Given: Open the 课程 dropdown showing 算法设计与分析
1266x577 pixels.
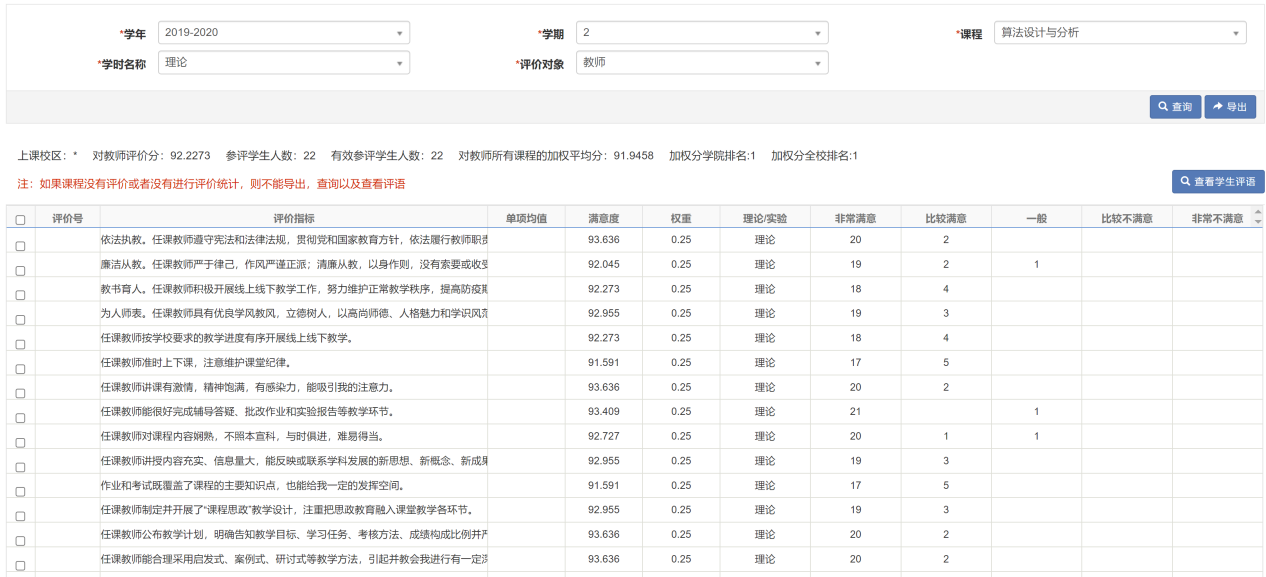Looking at the screenshot, I should pyautogui.click(x=1120, y=33).
